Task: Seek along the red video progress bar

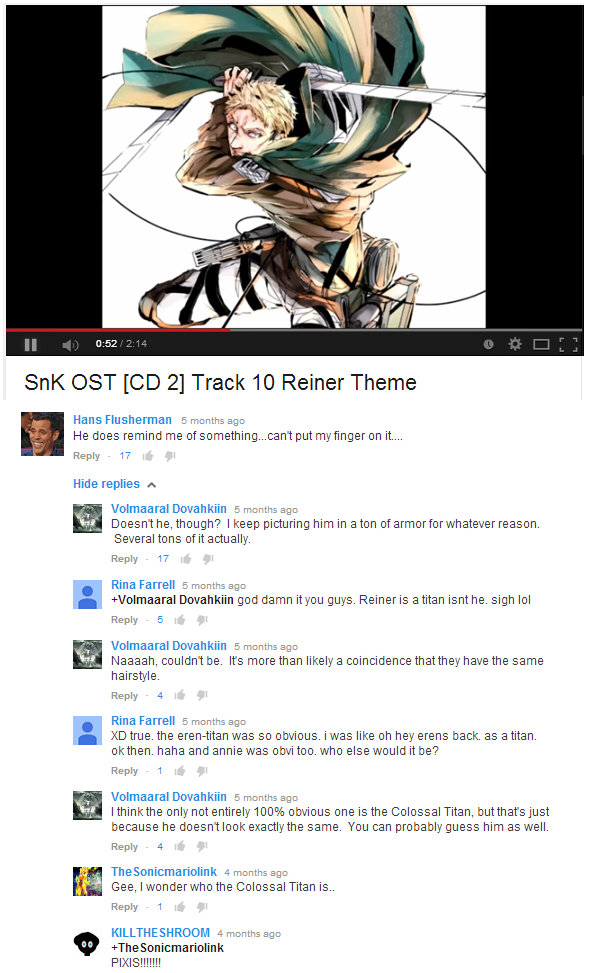Action: [294, 330]
